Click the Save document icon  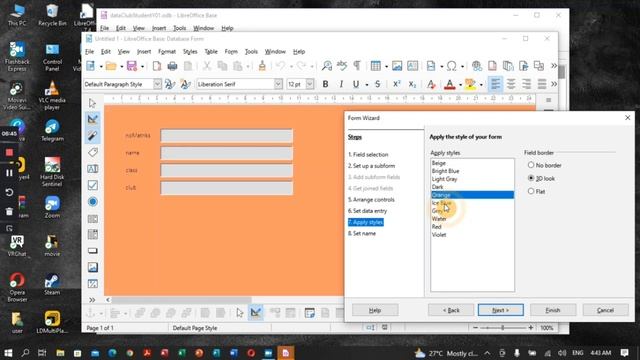click(131, 66)
